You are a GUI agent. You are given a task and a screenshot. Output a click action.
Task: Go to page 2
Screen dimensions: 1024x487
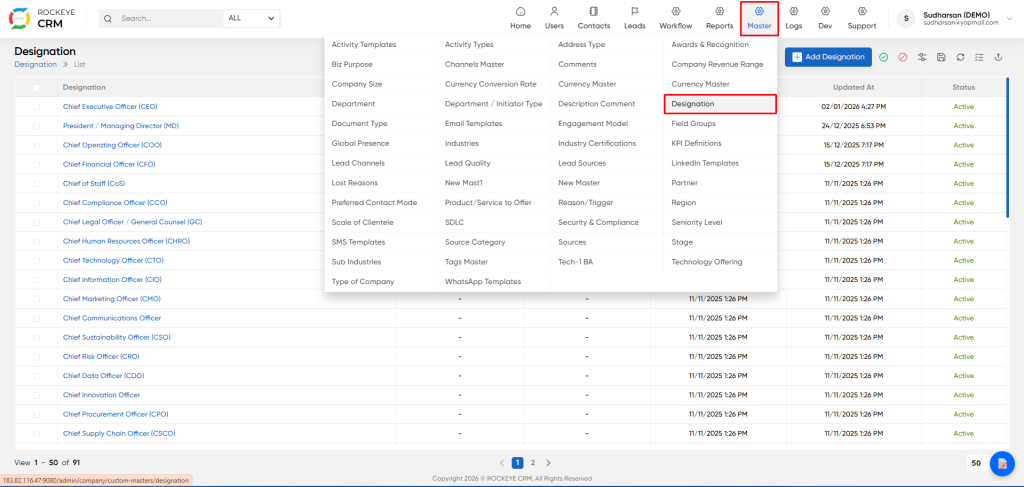coord(533,463)
